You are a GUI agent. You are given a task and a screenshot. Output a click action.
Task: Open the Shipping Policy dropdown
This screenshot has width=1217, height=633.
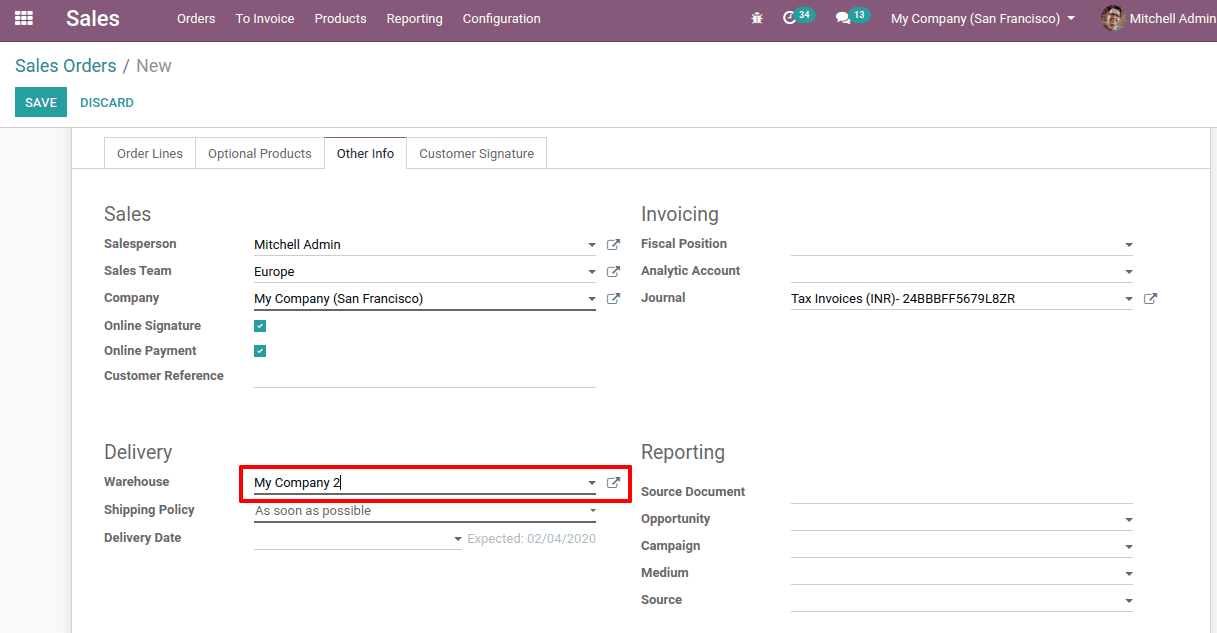425,511
